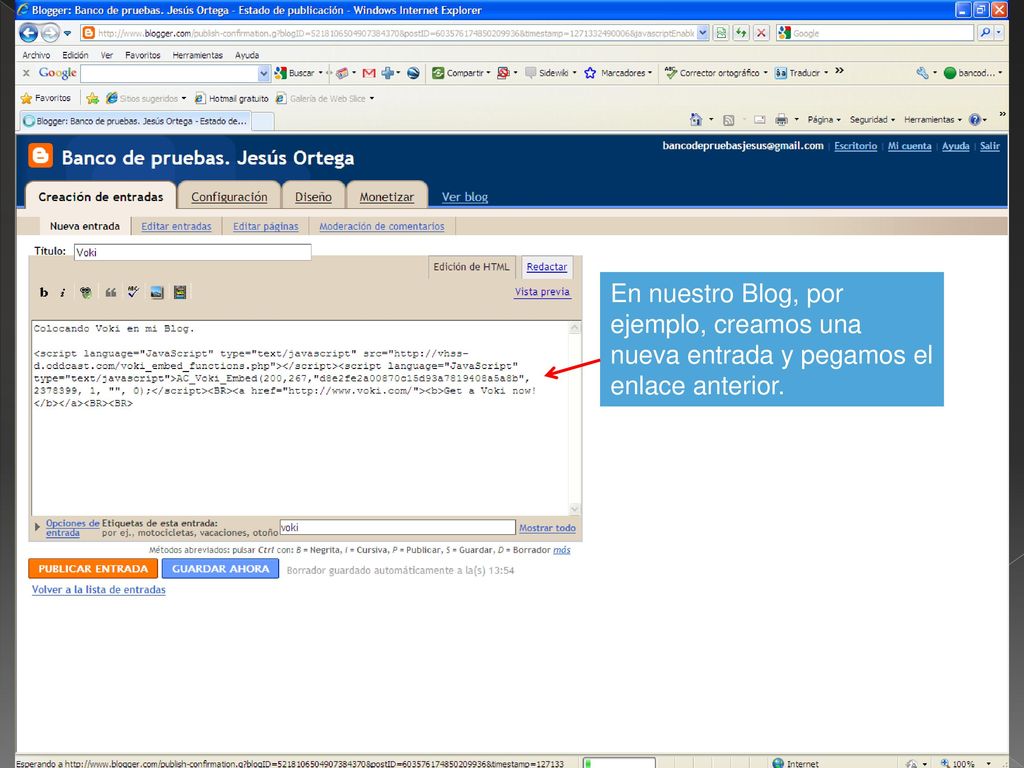Click the insert video filmstrip icon
The width and height of the screenshot is (1024, 768).
coord(180,293)
